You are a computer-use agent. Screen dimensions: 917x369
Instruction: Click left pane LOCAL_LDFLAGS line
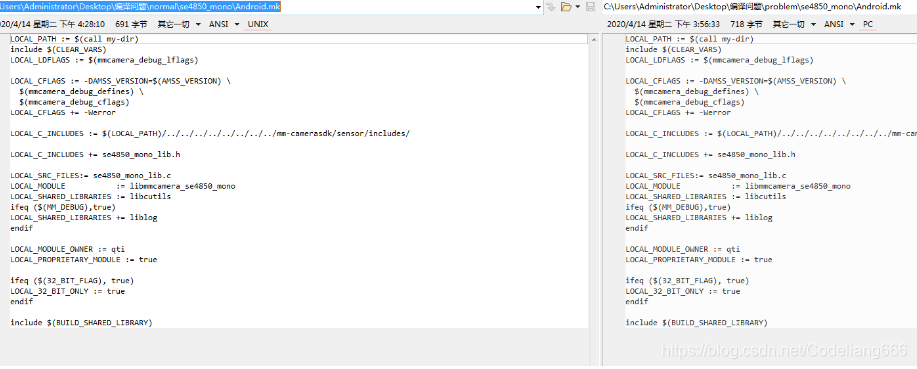point(104,60)
